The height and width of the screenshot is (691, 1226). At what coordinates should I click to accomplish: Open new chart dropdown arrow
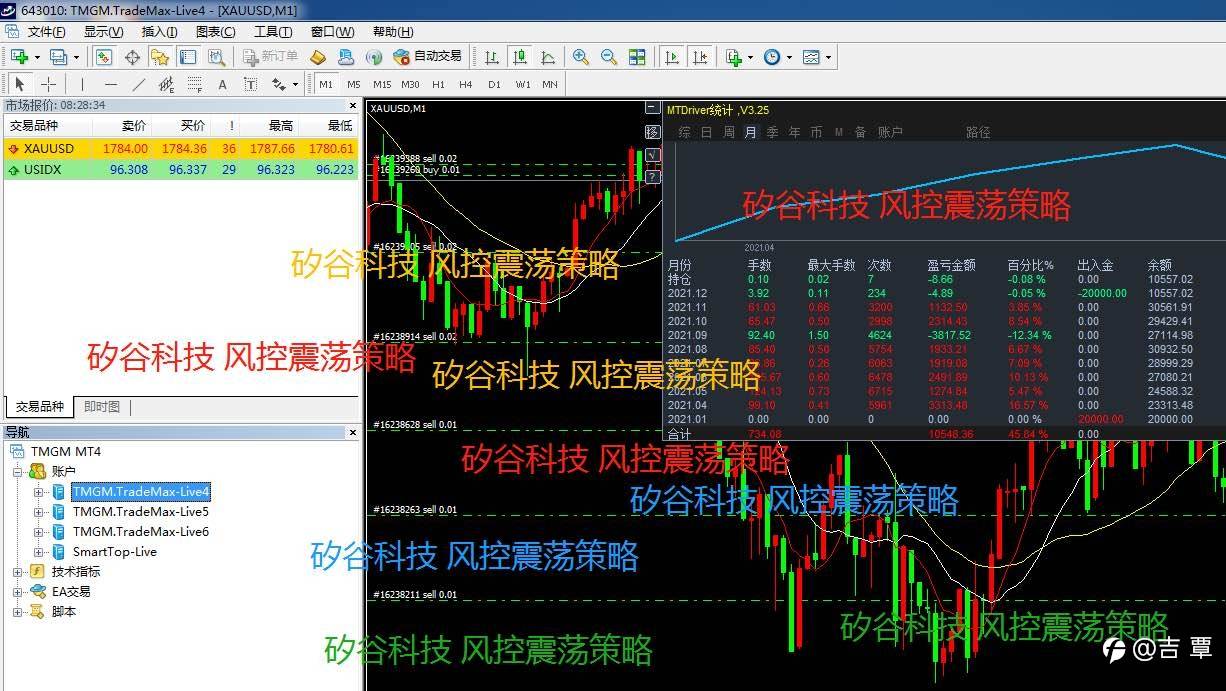pos(36,57)
